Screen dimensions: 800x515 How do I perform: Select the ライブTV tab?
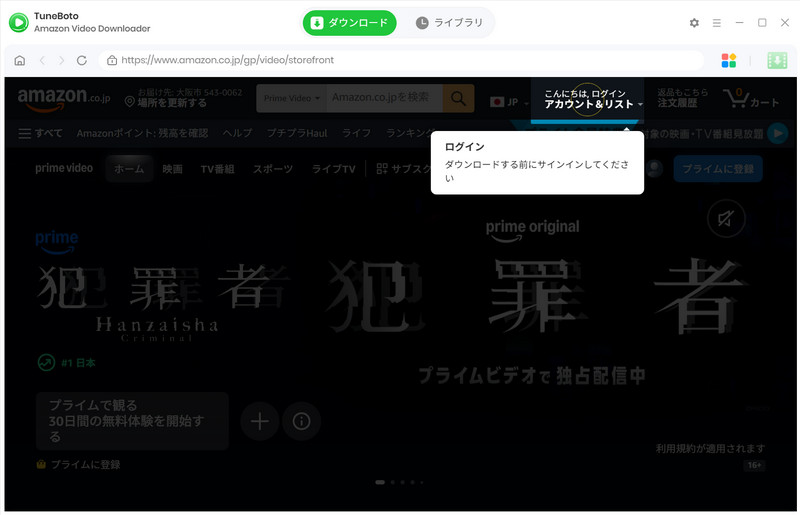tap(334, 169)
